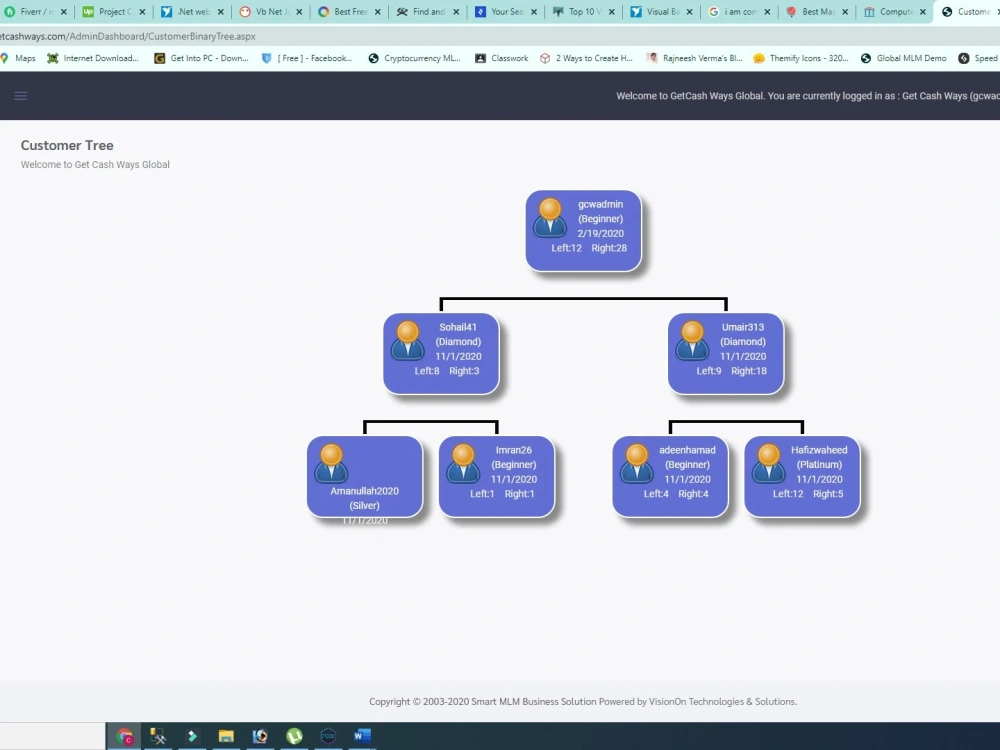Switch to the Top 10 browser tab
The height and width of the screenshot is (750, 1000).
click(x=578, y=11)
